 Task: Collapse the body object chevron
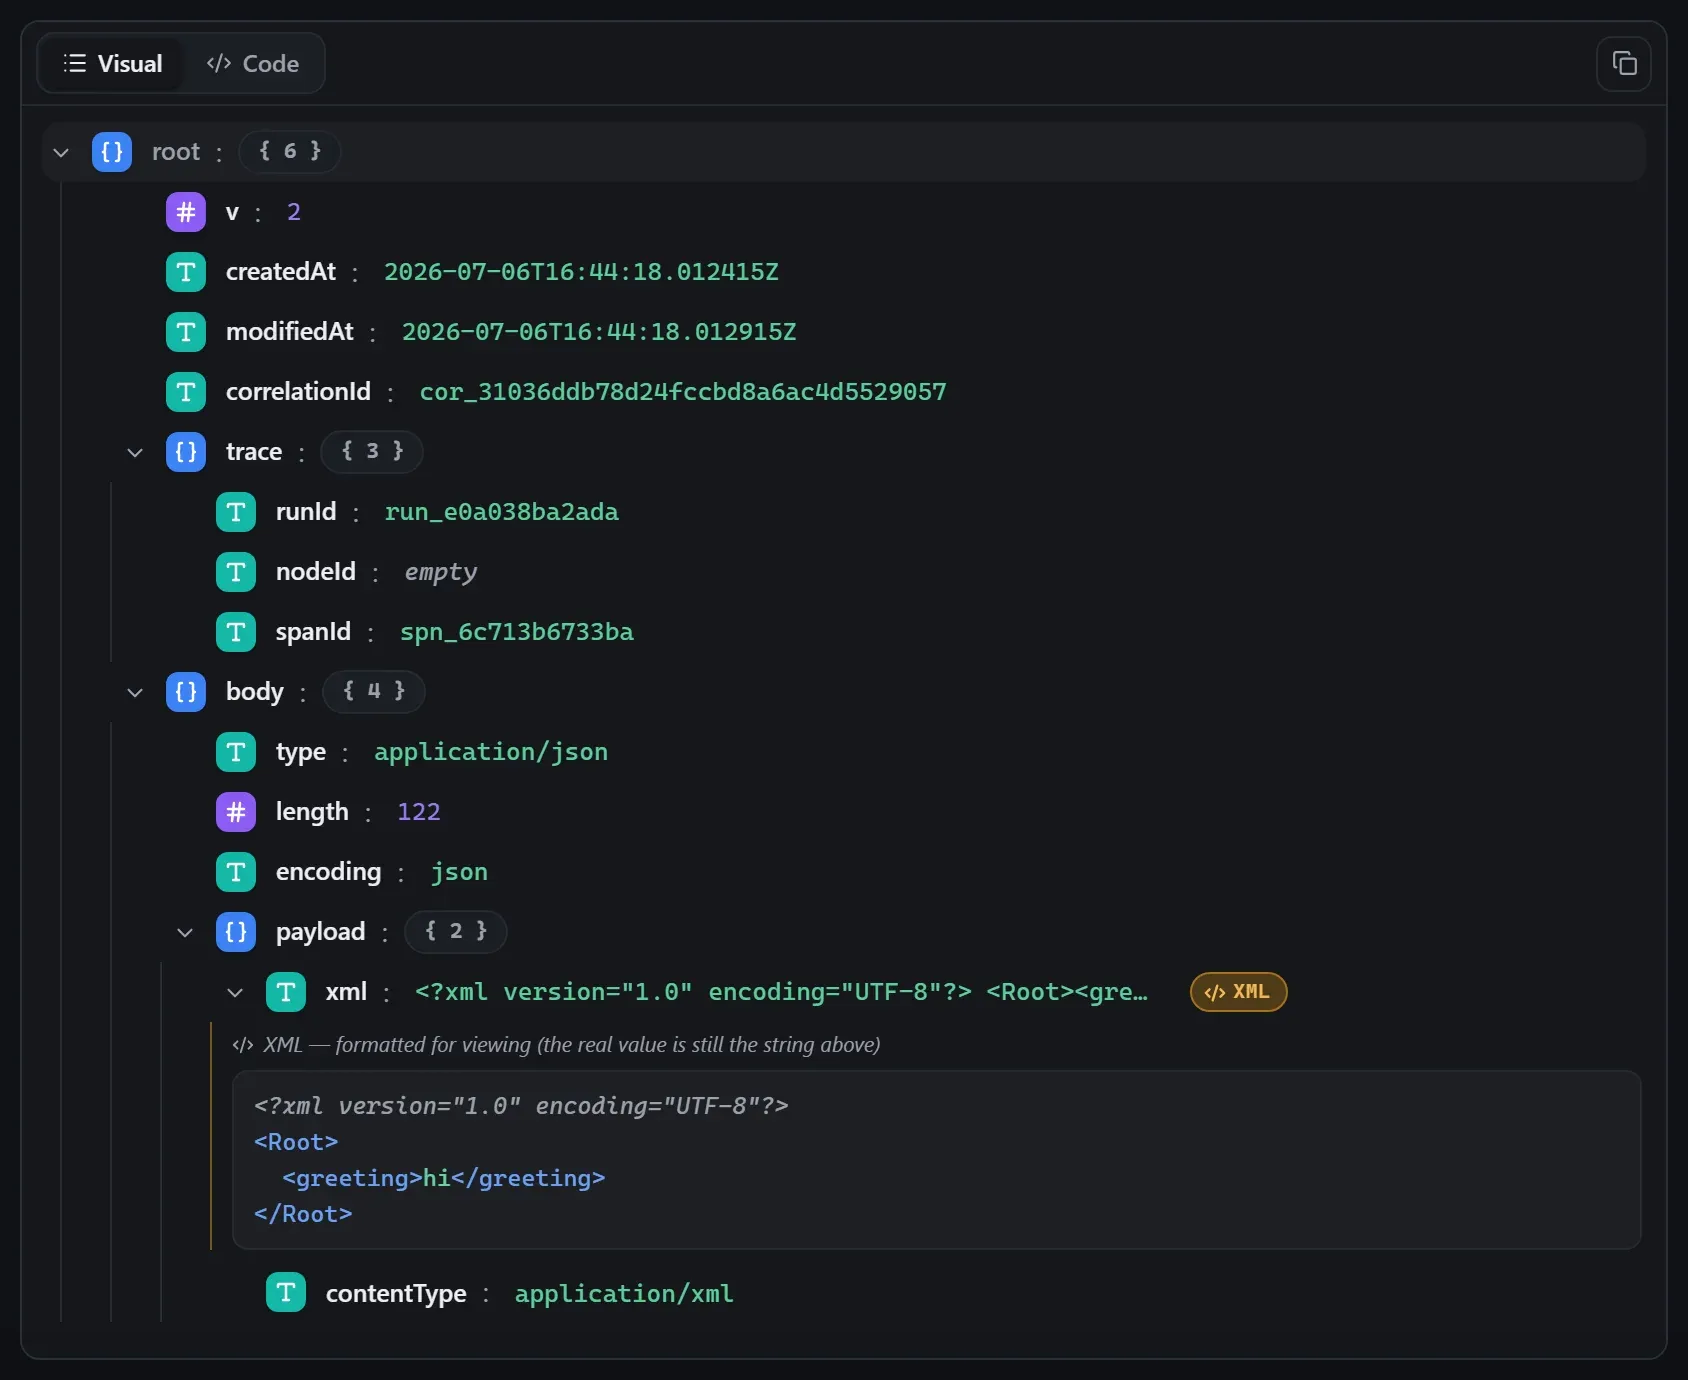coord(135,692)
